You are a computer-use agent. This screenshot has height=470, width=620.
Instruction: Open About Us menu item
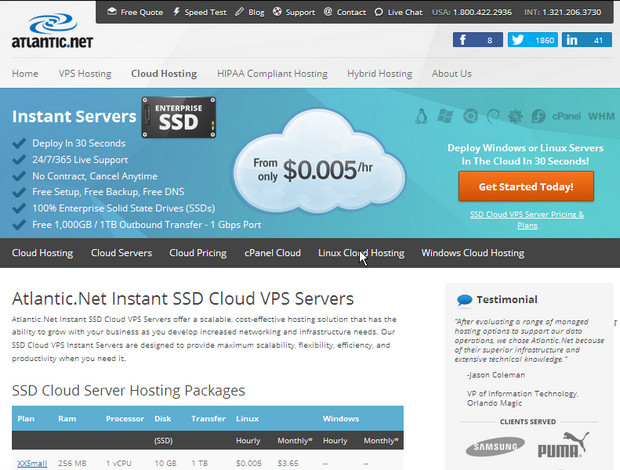coord(452,74)
